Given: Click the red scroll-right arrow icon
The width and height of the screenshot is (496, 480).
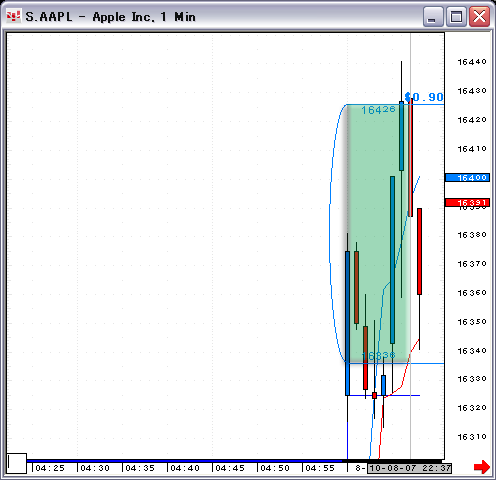Looking at the screenshot, I should point(482,467).
